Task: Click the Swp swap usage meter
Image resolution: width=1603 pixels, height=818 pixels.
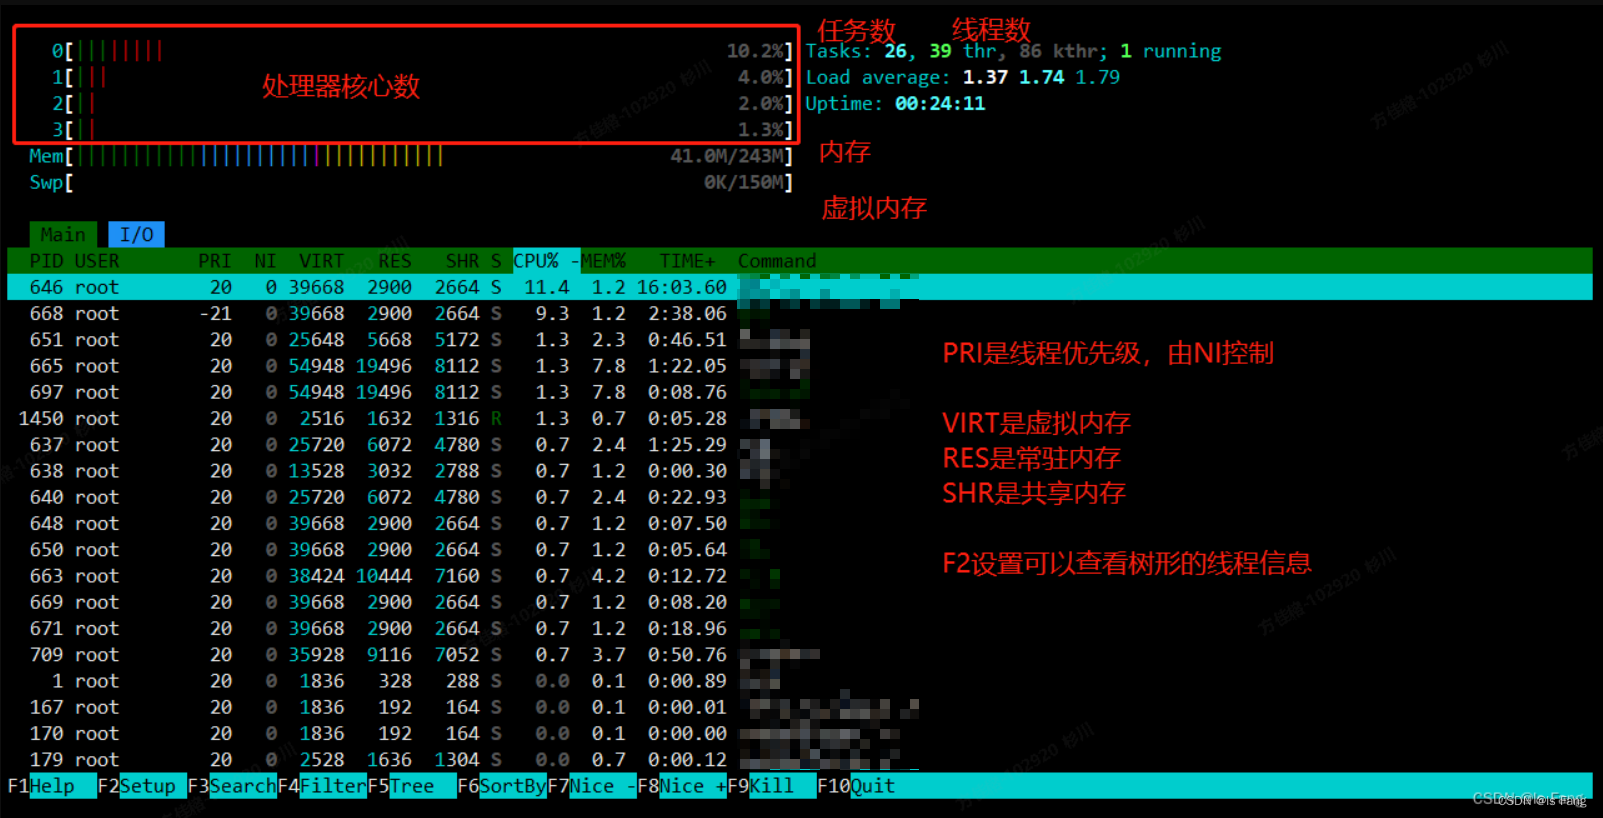Action: 411,182
